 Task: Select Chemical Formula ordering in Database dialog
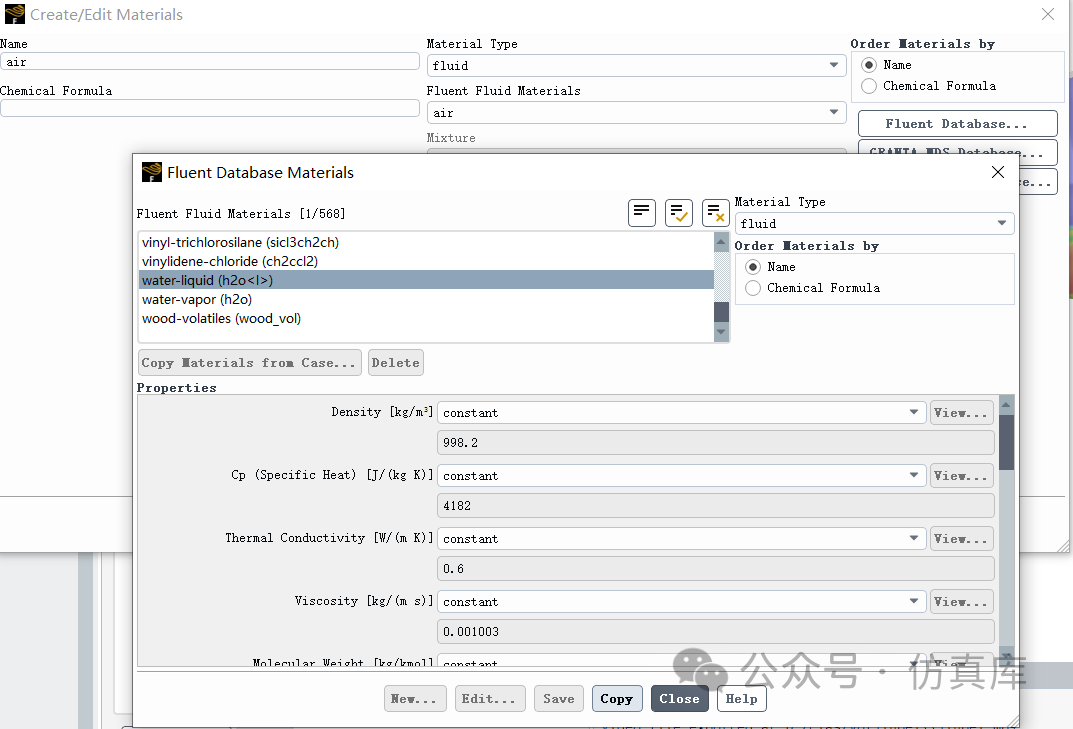pyautogui.click(x=753, y=288)
